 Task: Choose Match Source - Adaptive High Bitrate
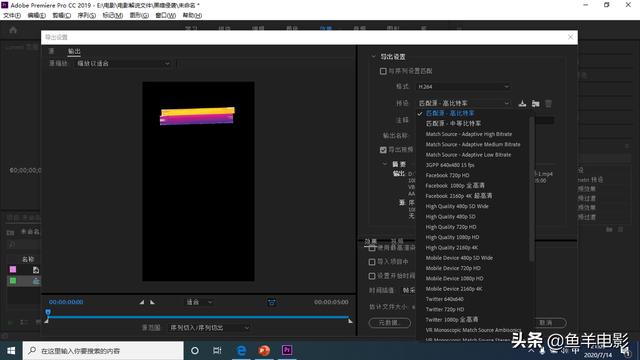pyautogui.click(x=469, y=134)
